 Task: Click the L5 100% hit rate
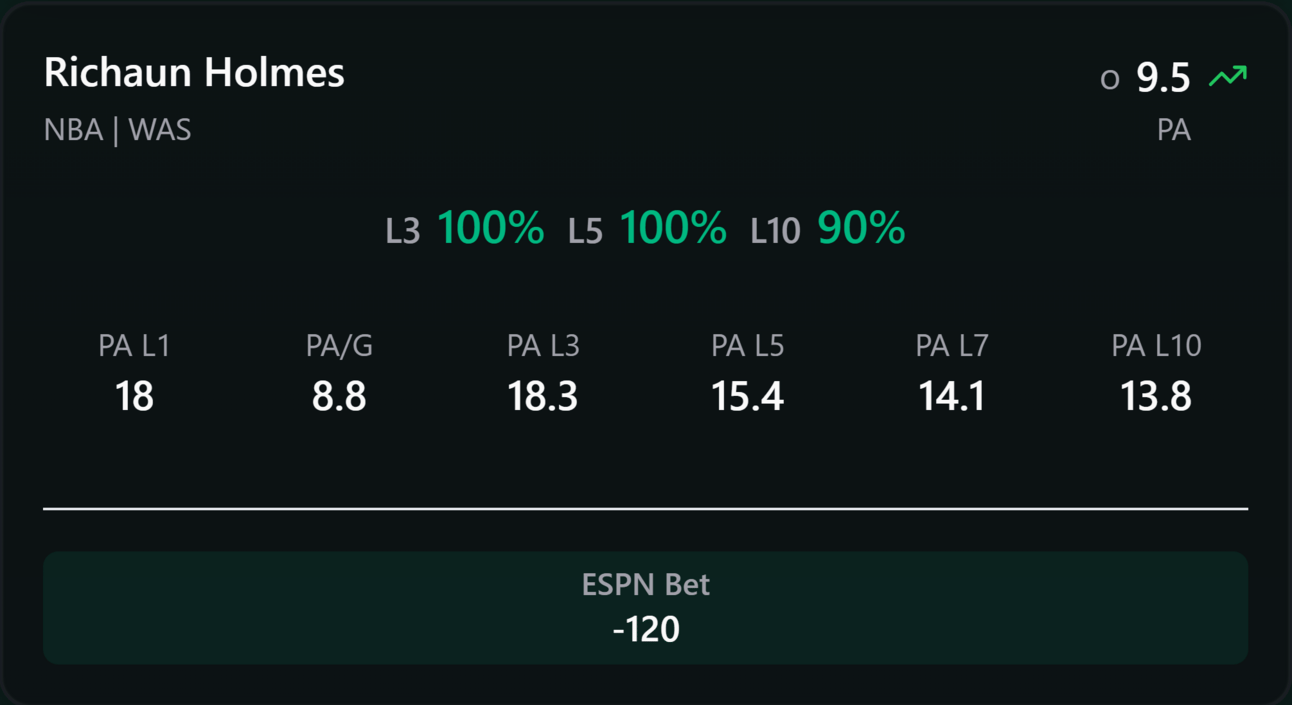(647, 229)
